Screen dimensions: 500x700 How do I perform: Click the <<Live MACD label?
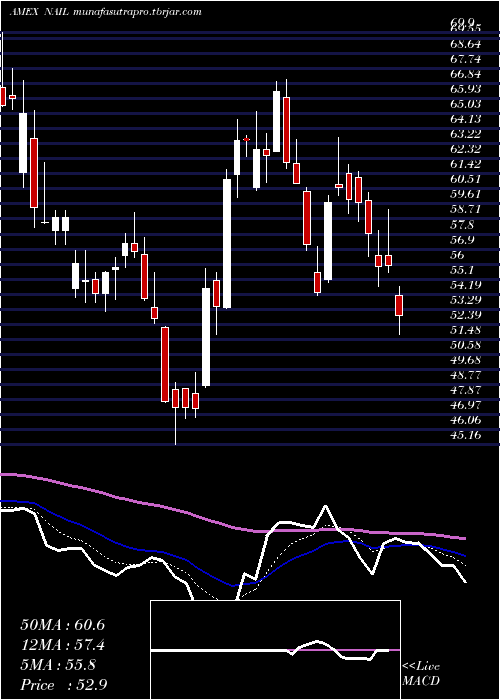click(x=421, y=674)
